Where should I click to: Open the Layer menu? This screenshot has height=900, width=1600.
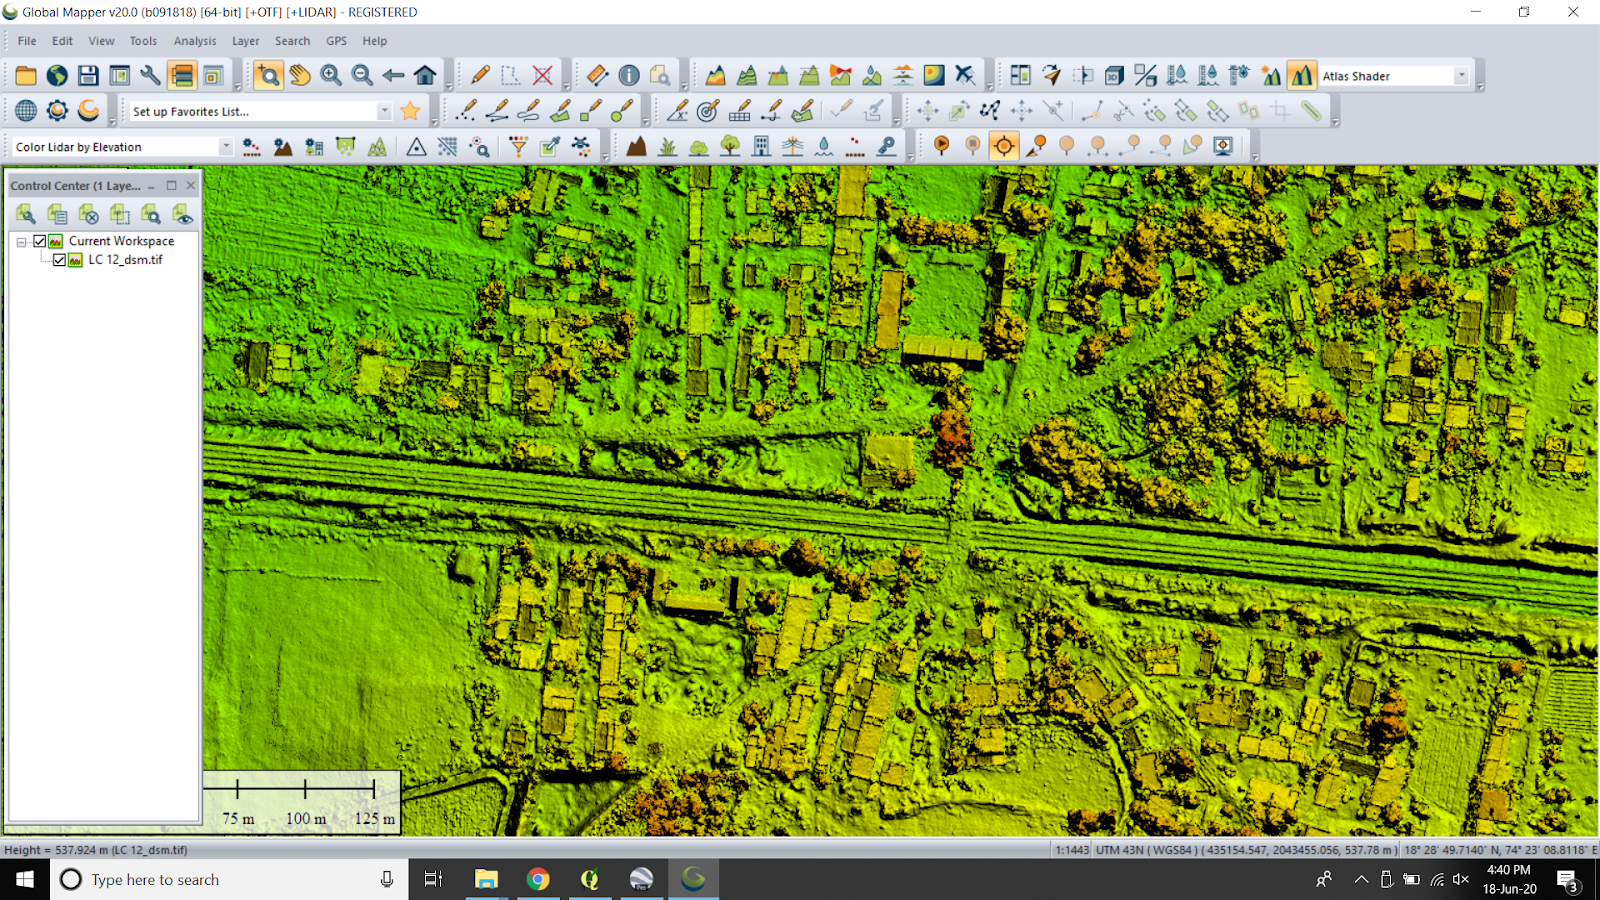click(x=246, y=41)
